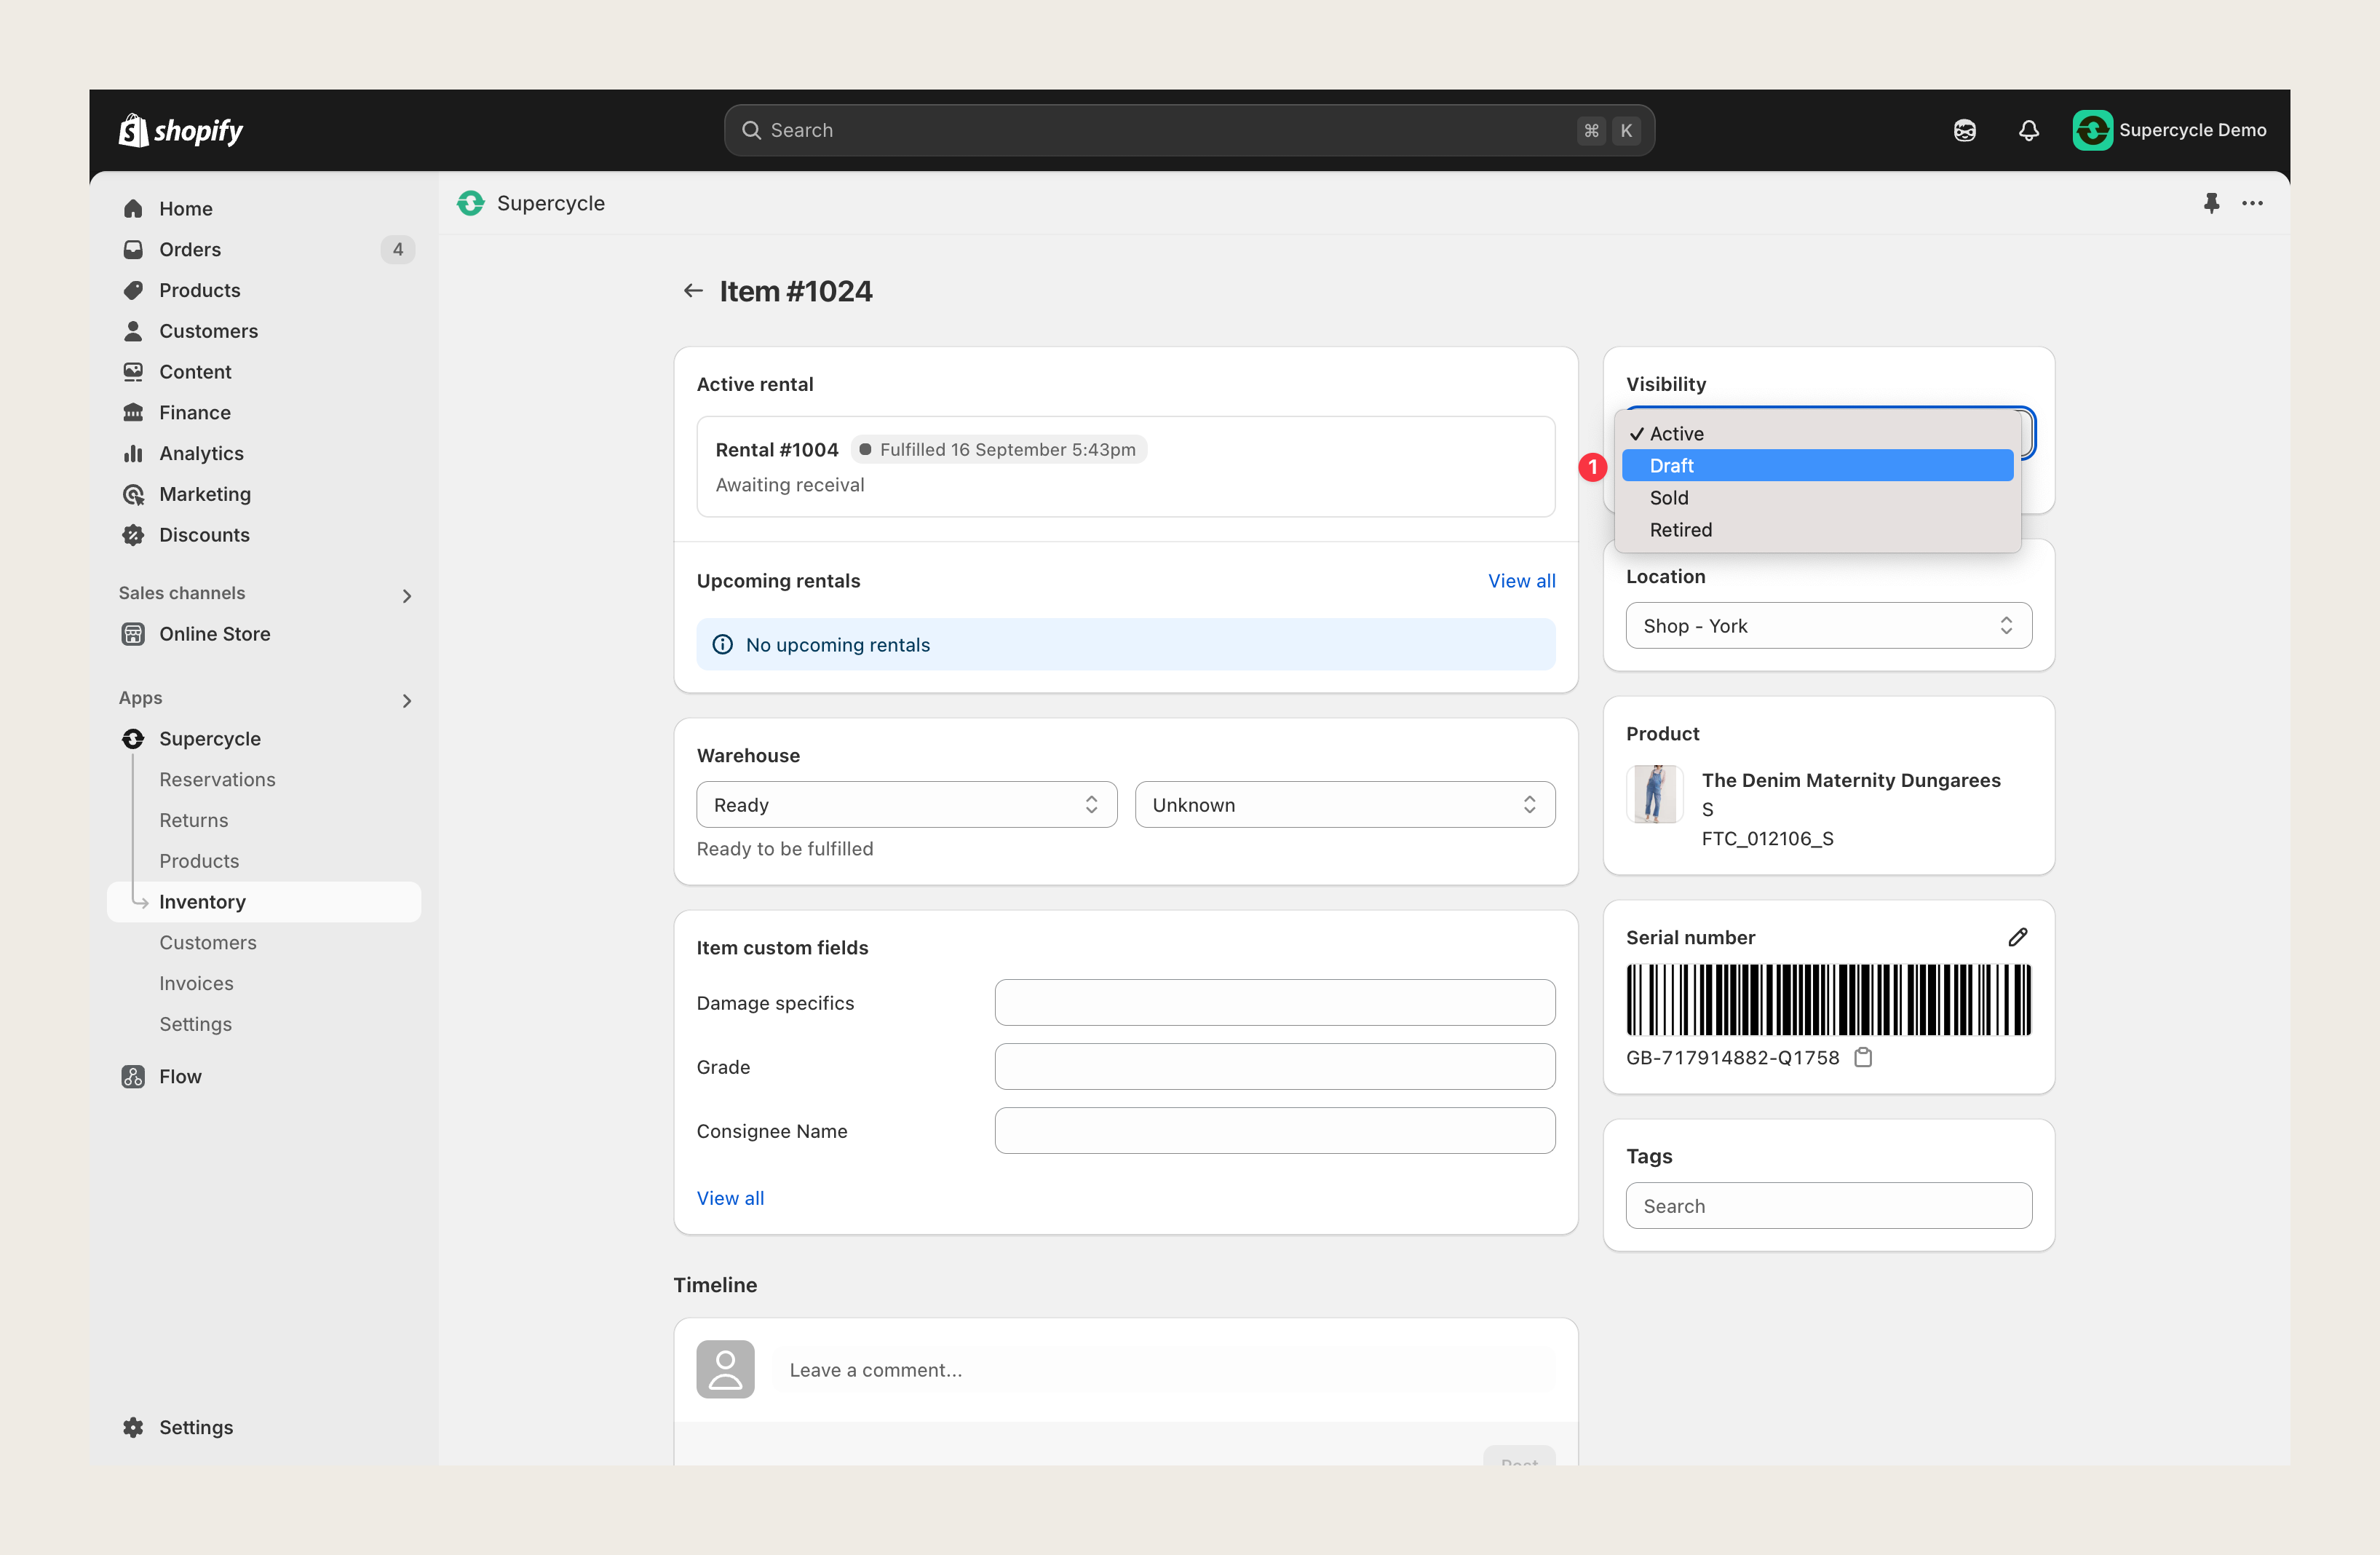The image size is (2380, 1555).
Task: Open Finance in the sidebar
Action: click(x=194, y=412)
